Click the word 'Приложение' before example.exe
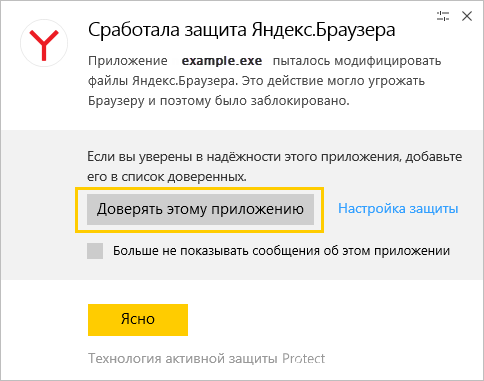484x381 pixels. [x=128, y=61]
